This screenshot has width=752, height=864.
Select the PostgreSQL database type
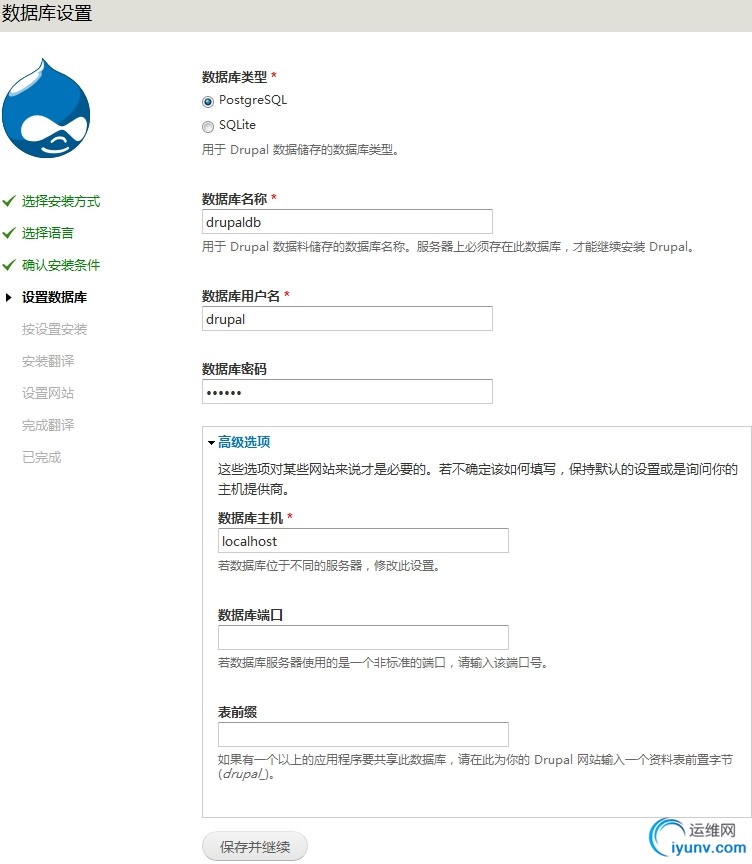tap(208, 101)
